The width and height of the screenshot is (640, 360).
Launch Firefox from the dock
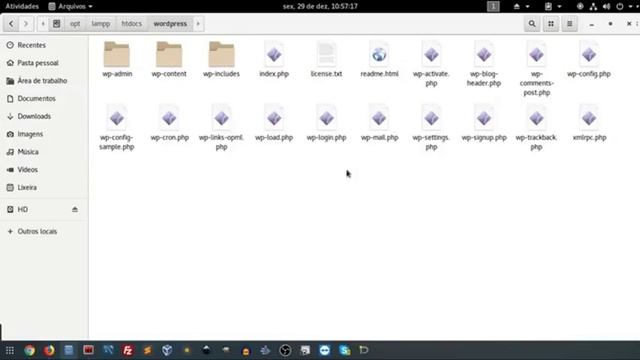49,350
